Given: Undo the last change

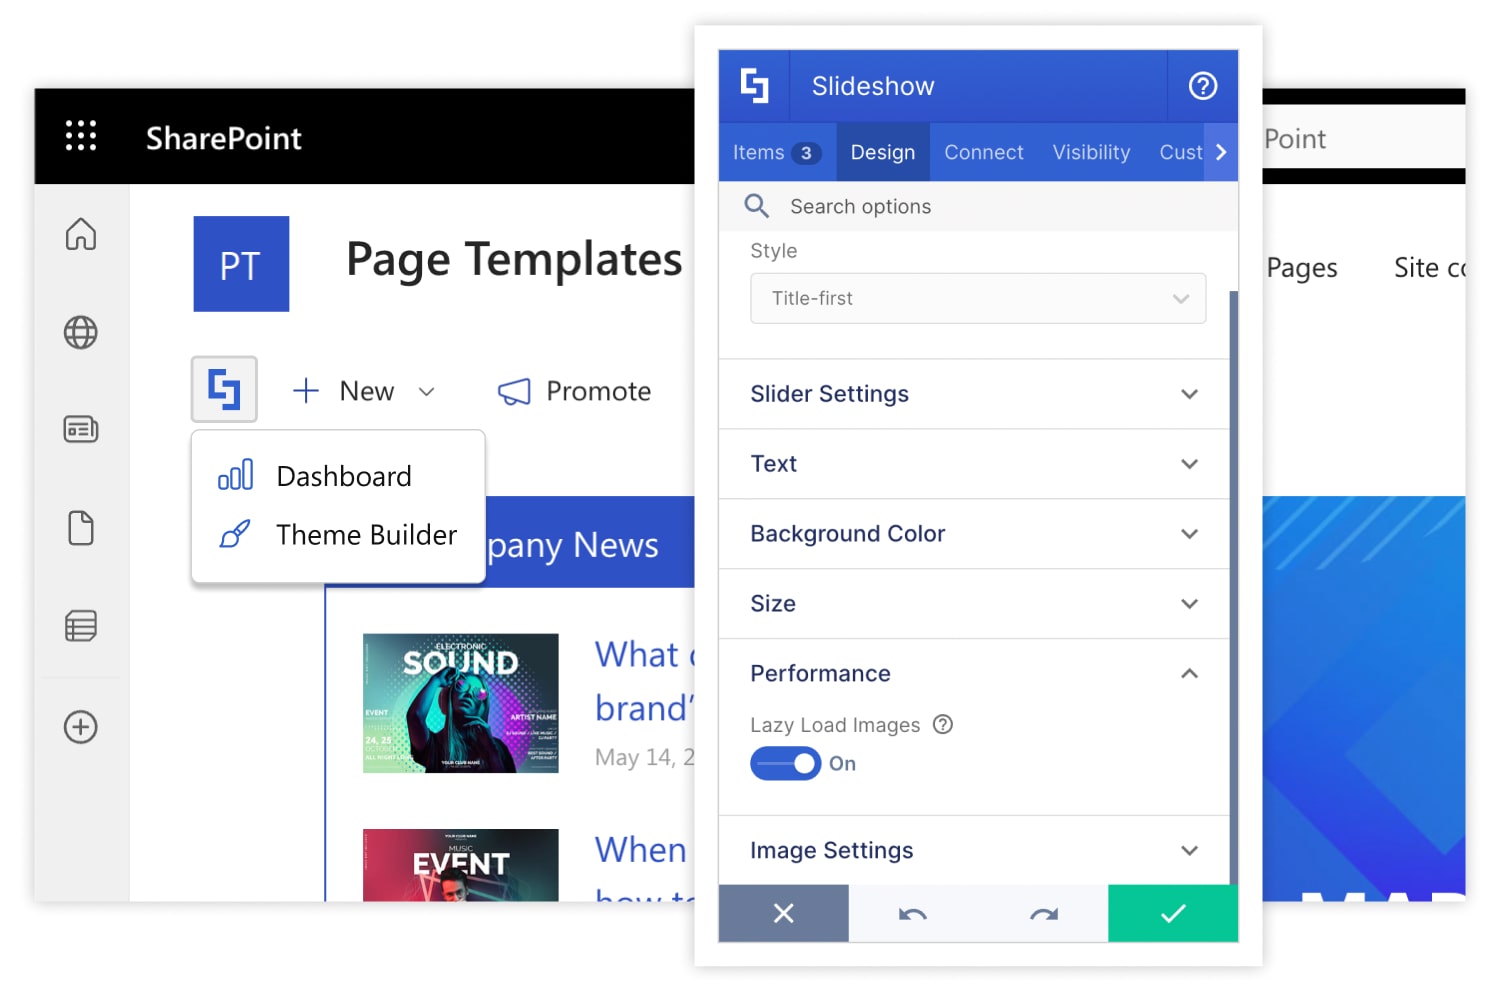Looking at the screenshot, I should [x=913, y=913].
